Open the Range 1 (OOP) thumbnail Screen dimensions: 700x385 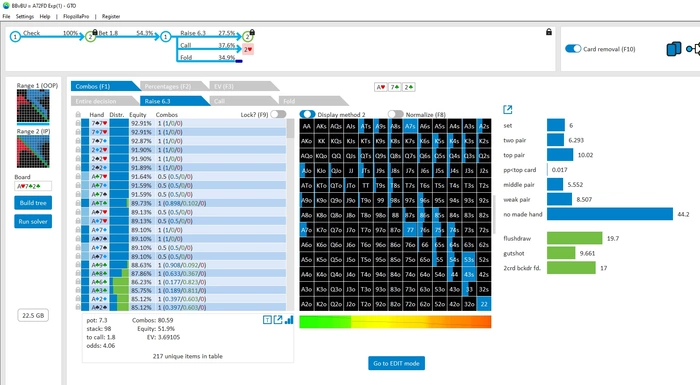click(33, 106)
